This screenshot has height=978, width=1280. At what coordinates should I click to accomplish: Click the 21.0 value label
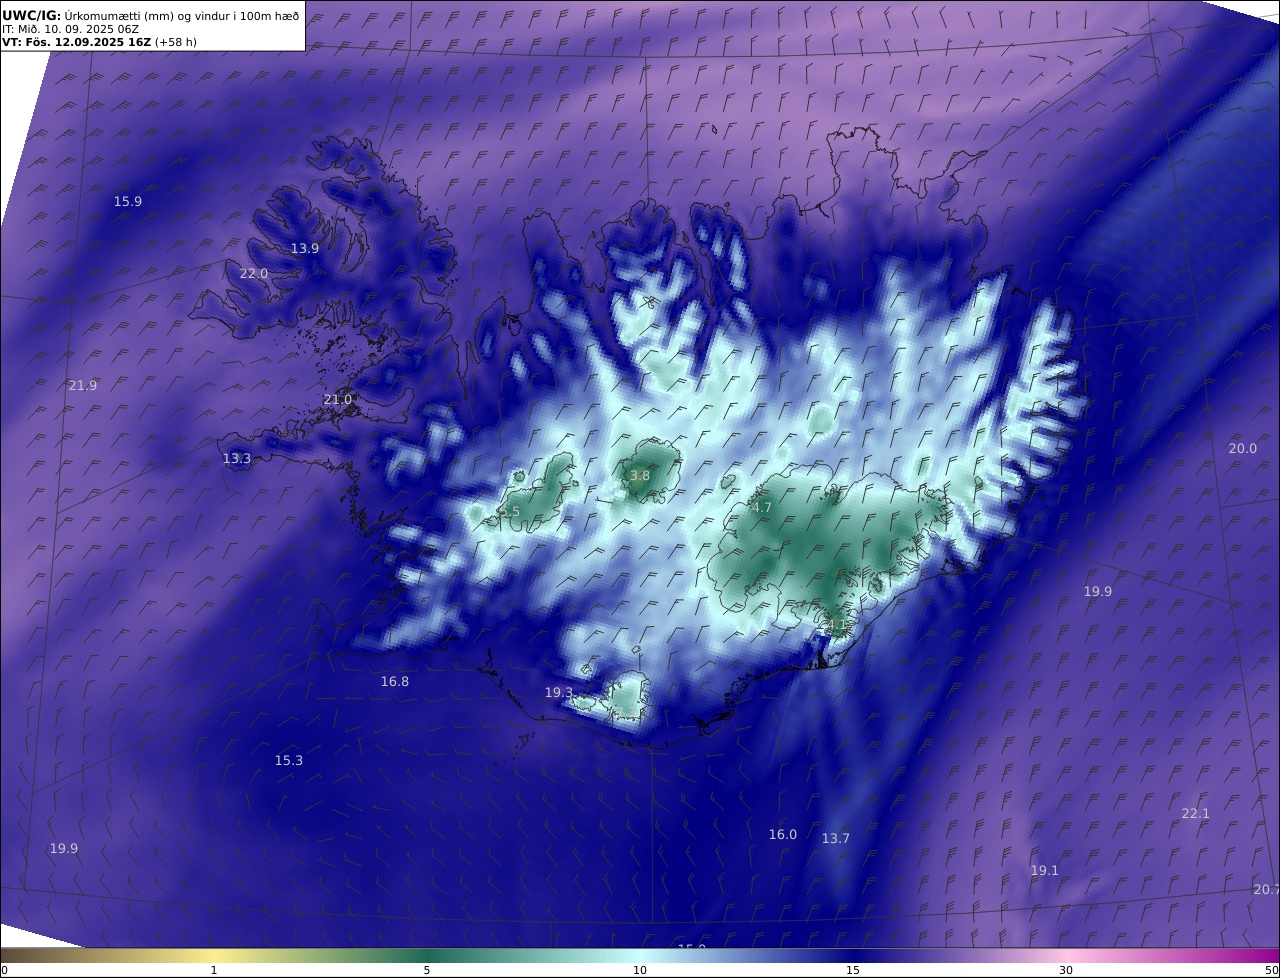(337, 399)
